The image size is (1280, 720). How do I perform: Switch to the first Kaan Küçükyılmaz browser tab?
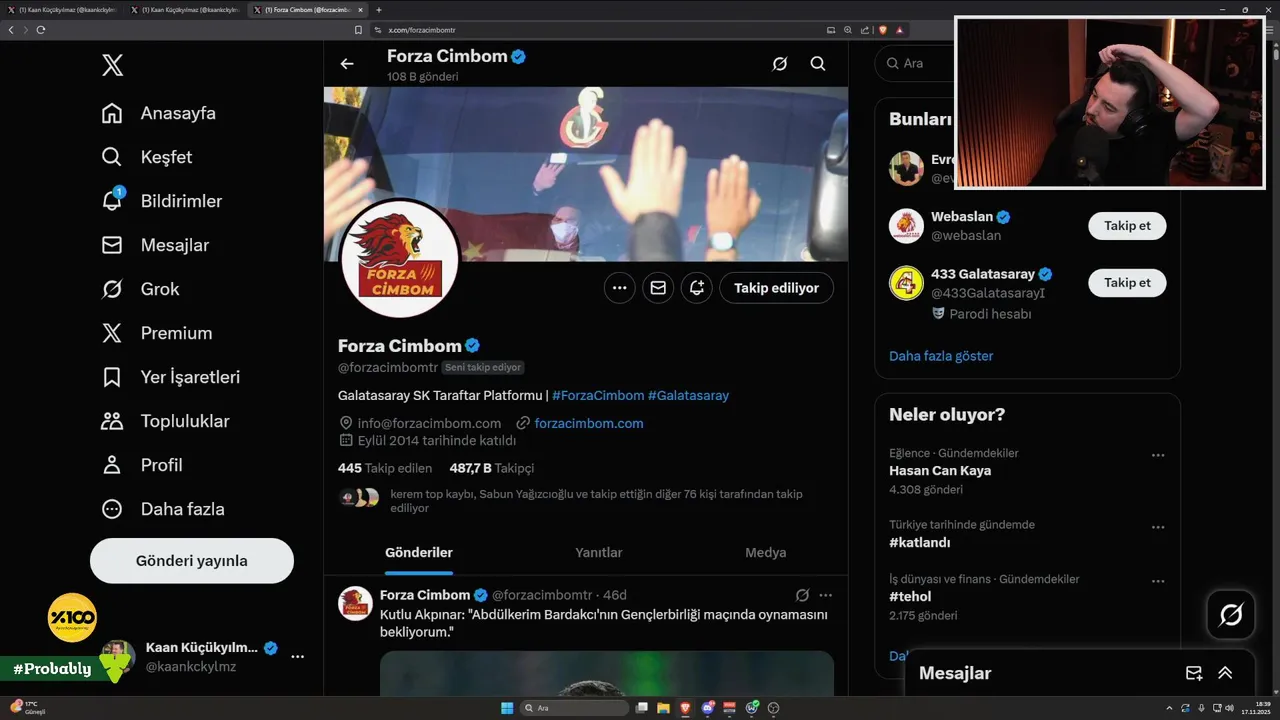pyautogui.click(x=64, y=10)
